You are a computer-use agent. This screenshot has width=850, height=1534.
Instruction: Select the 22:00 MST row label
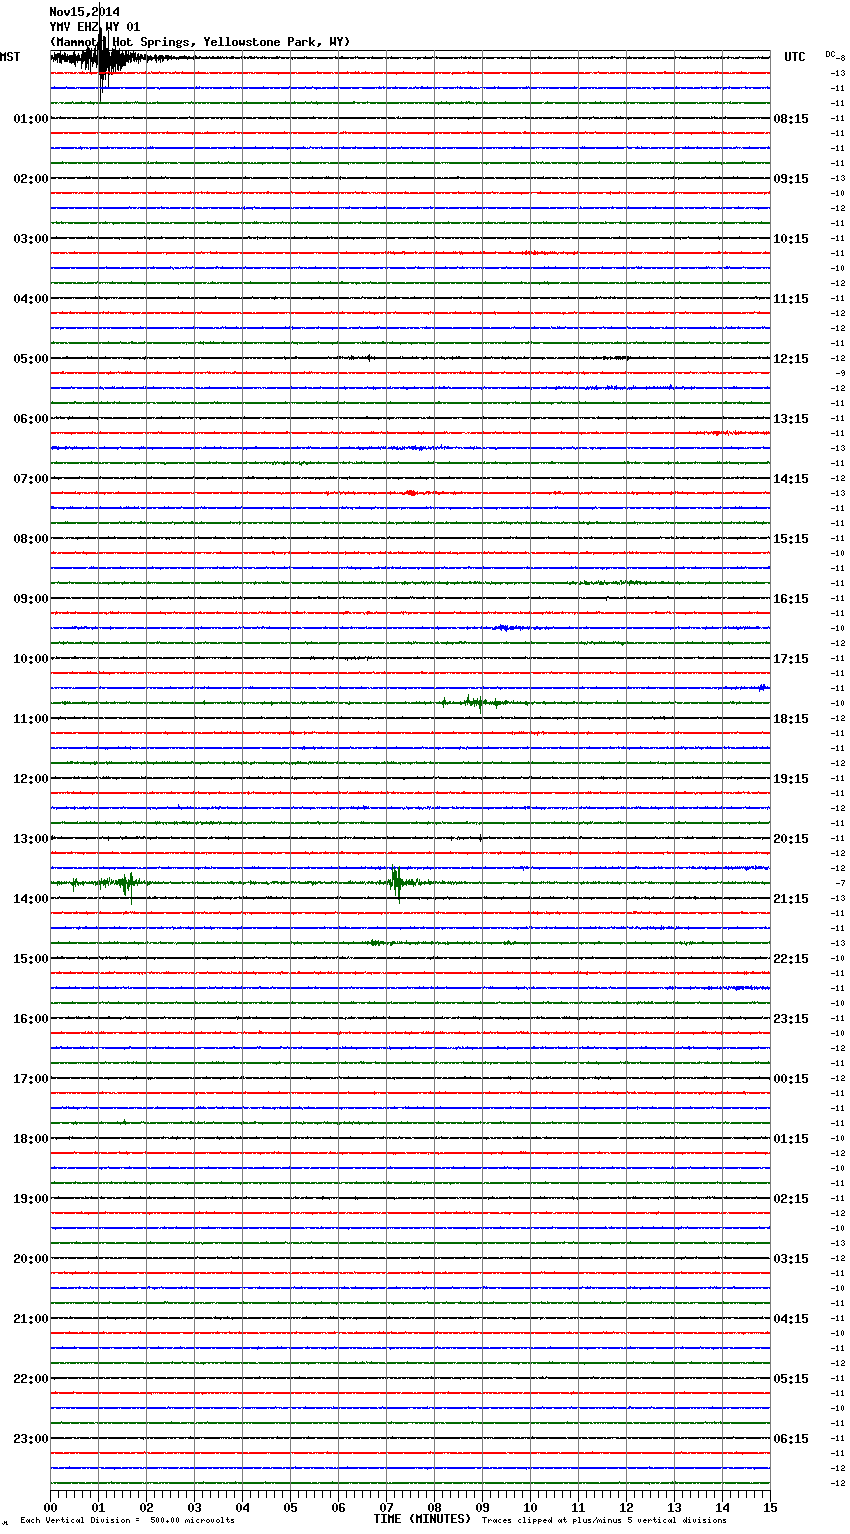31,1379
